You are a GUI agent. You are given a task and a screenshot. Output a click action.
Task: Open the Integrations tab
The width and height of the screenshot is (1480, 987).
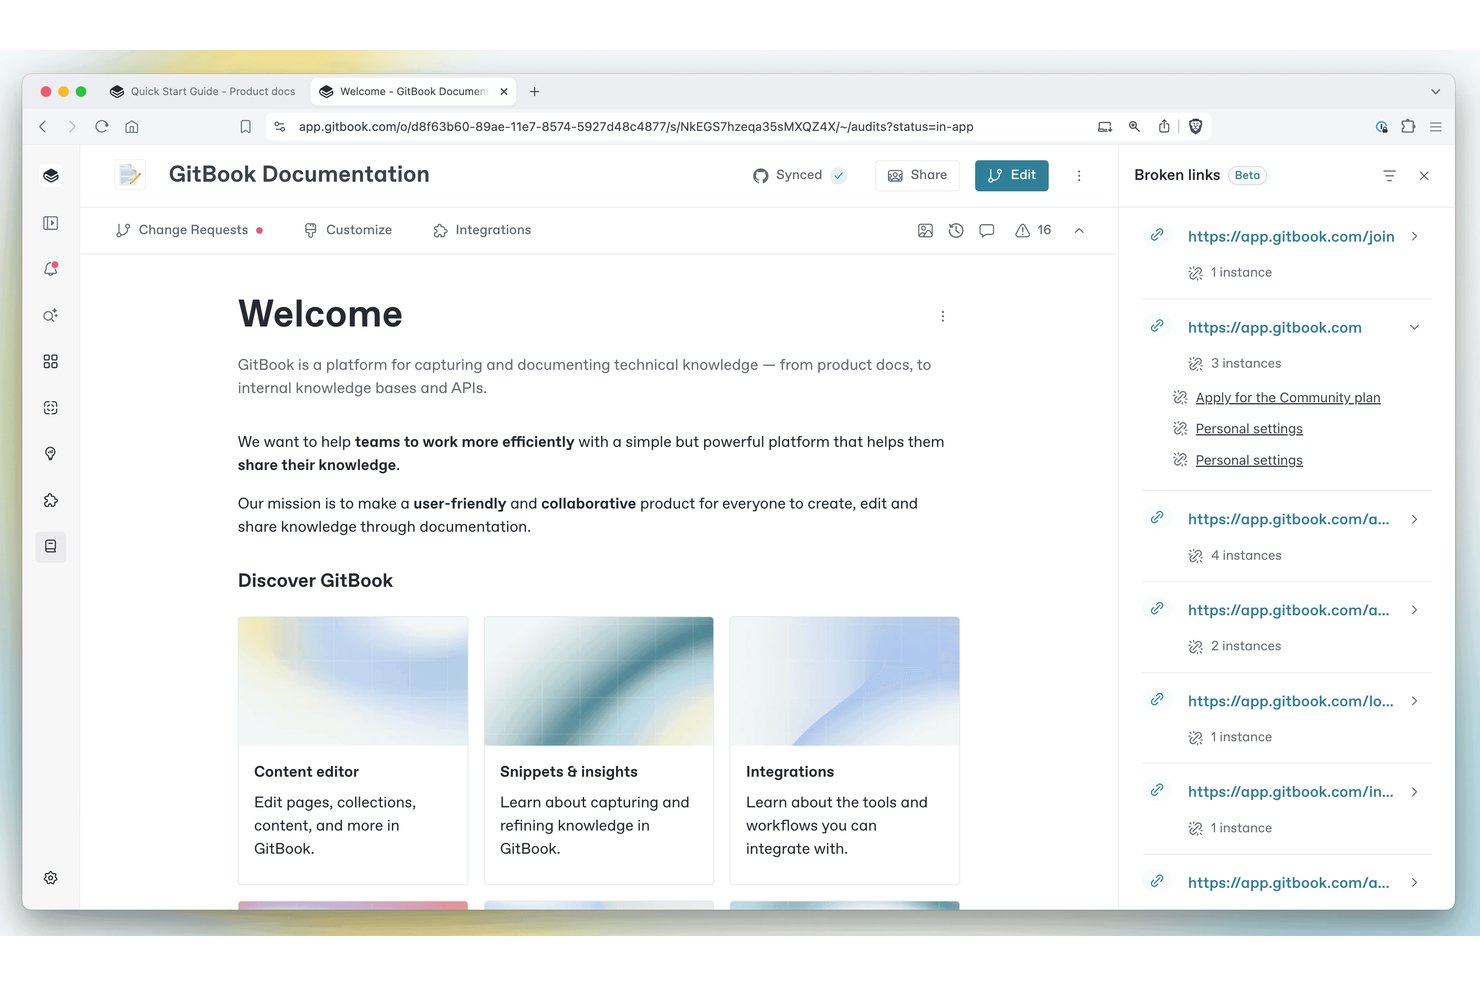(x=482, y=230)
